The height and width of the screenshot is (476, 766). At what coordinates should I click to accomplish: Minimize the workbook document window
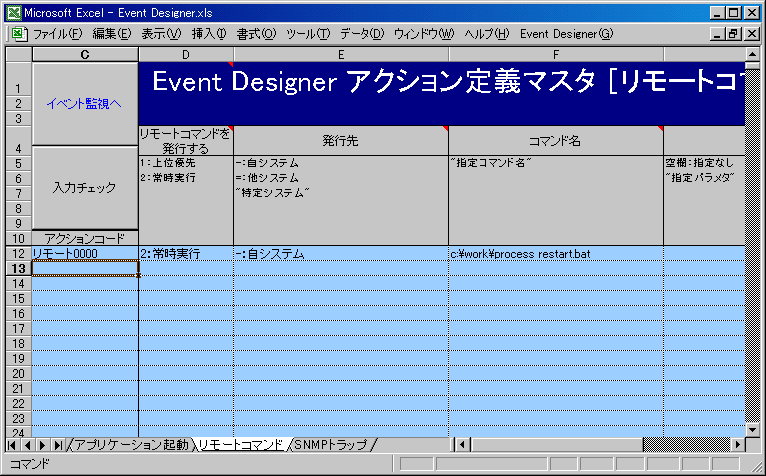tap(717, 34)
